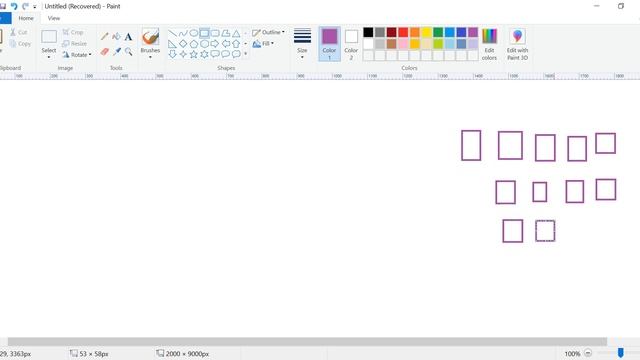Select the Text tool

(128, 37)
